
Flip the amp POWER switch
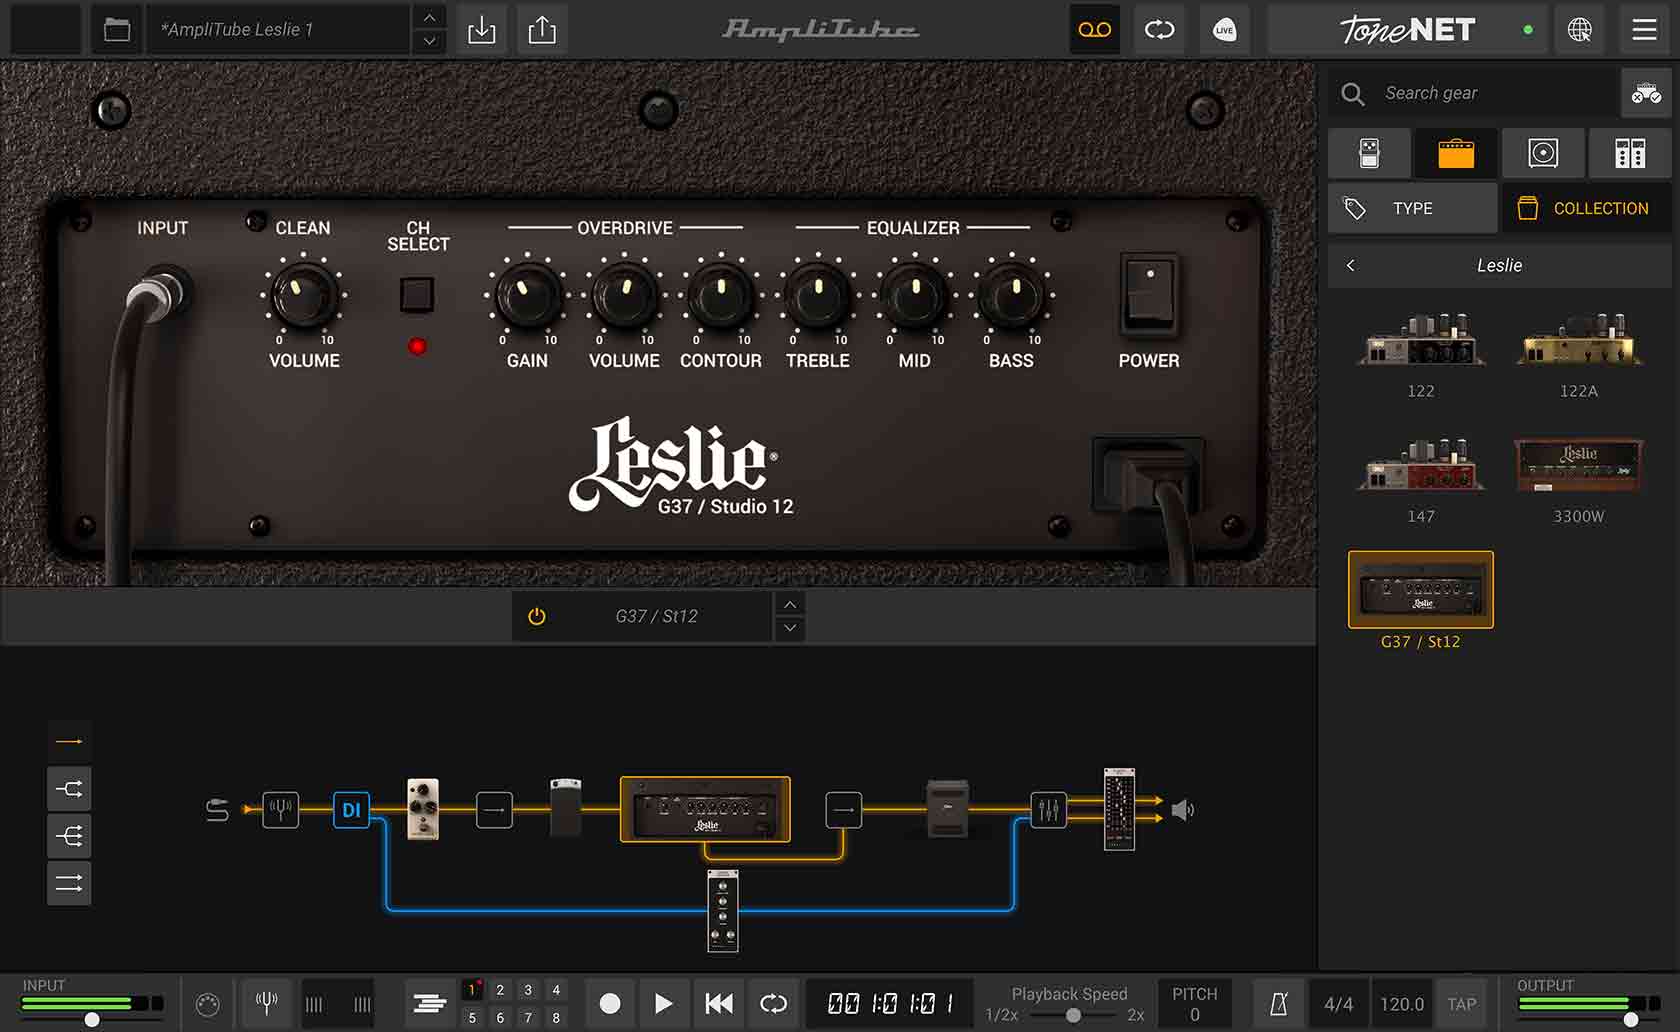[x=1149, y=295]
